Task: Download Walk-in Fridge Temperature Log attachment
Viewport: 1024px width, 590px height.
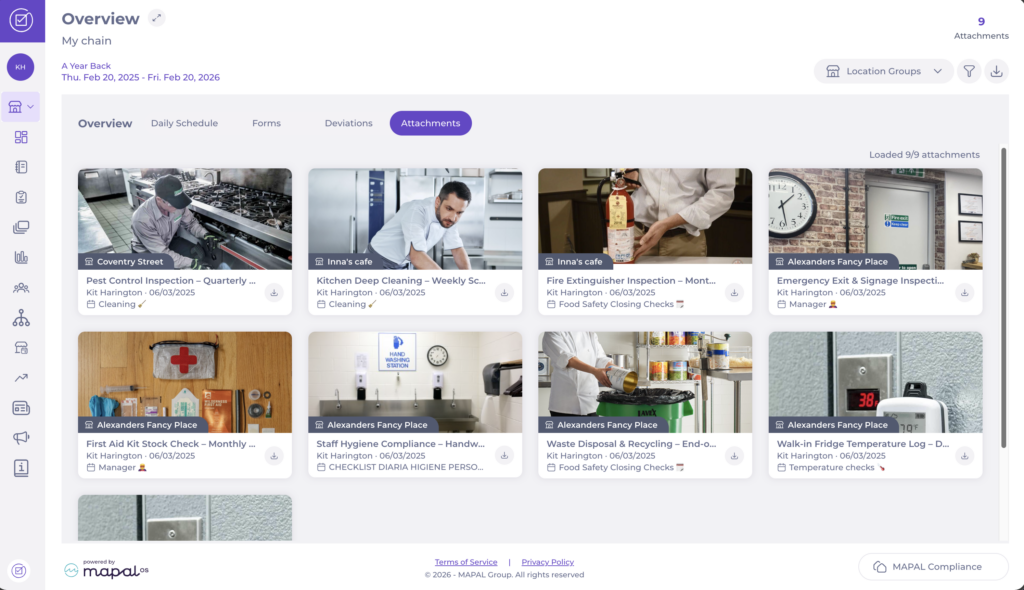Action: 964,456
